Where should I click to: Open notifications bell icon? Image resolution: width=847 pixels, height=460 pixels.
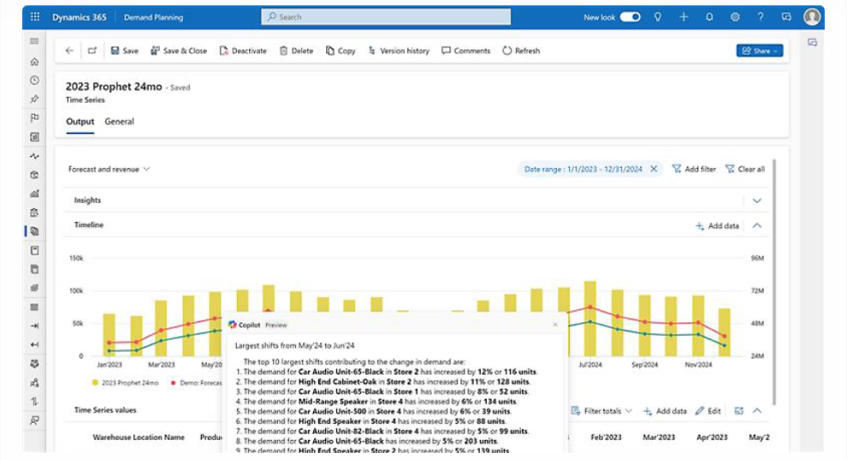709,17
